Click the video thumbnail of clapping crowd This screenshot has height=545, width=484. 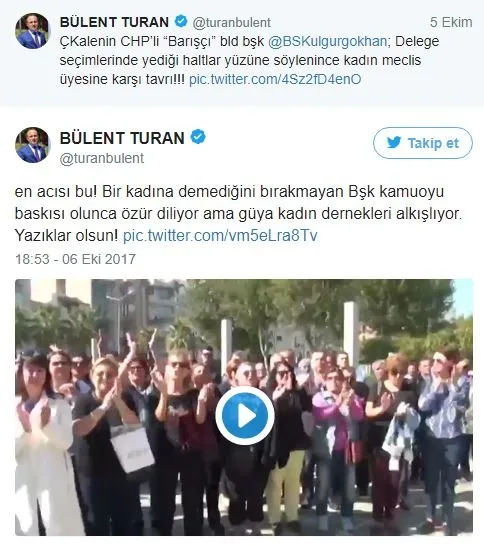[244, 407]
